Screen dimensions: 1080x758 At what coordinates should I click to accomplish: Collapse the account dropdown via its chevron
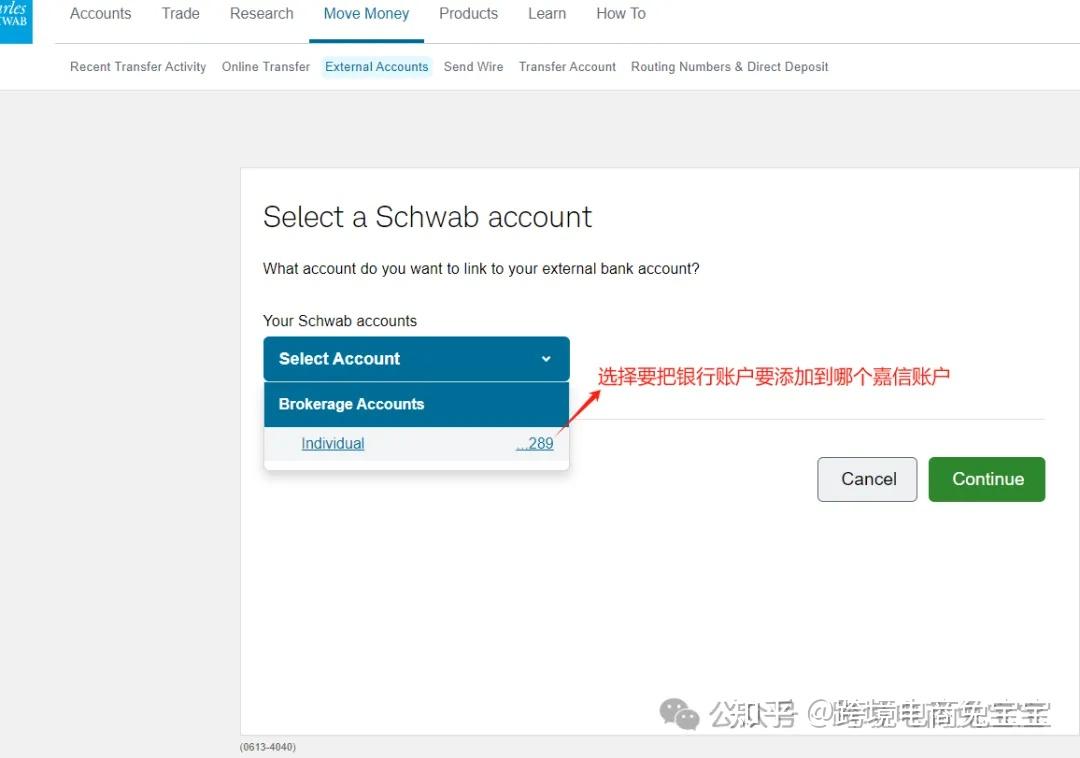coord(546,358)
